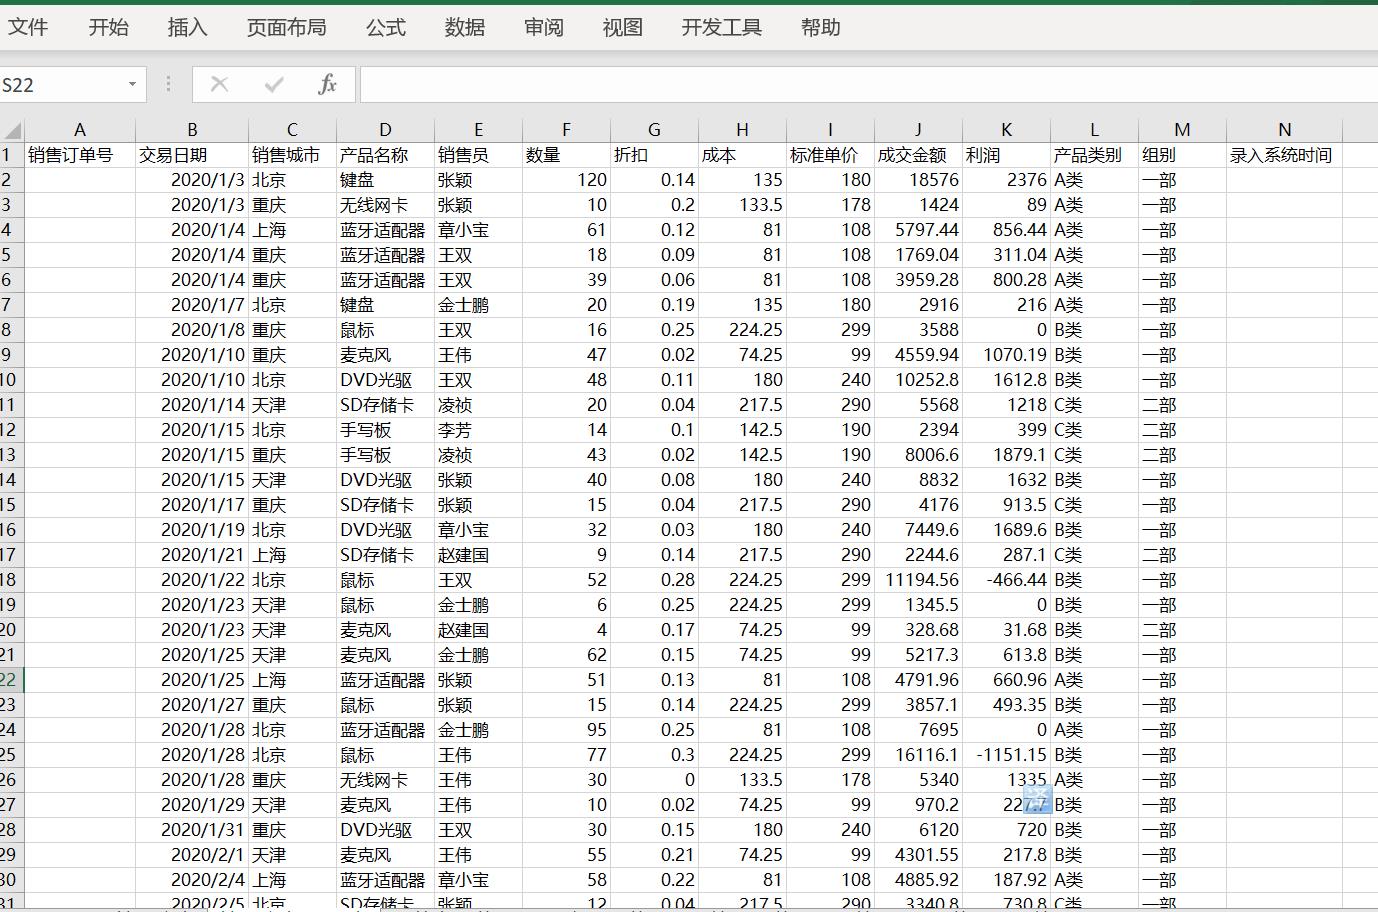Select cell with 章小宝 in row 4
1378x912 pixels.
pyautogui.click(x=478, y=230)
